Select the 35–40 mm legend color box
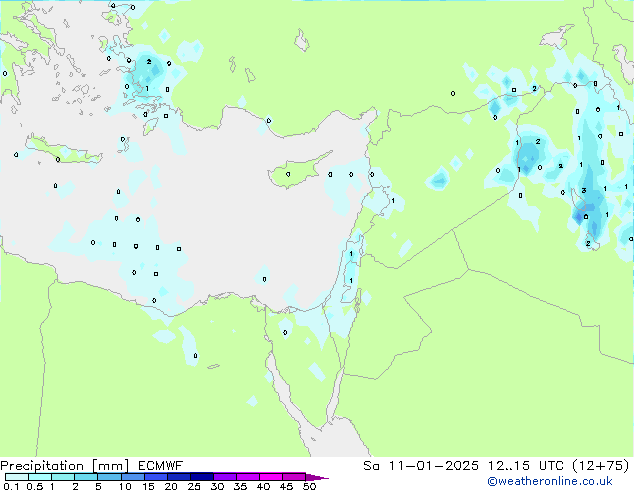Image resolution: width=634 pixels, height=490 pixels. [247, 477]
